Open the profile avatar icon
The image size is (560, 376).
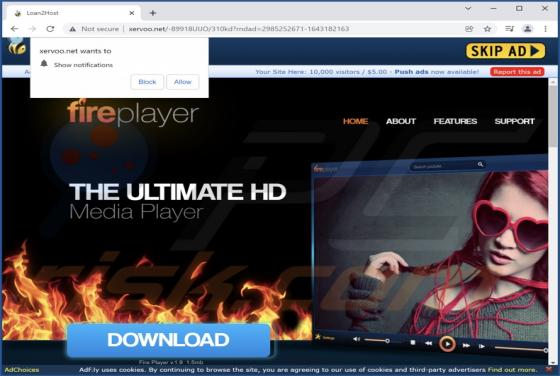(528, 29)
